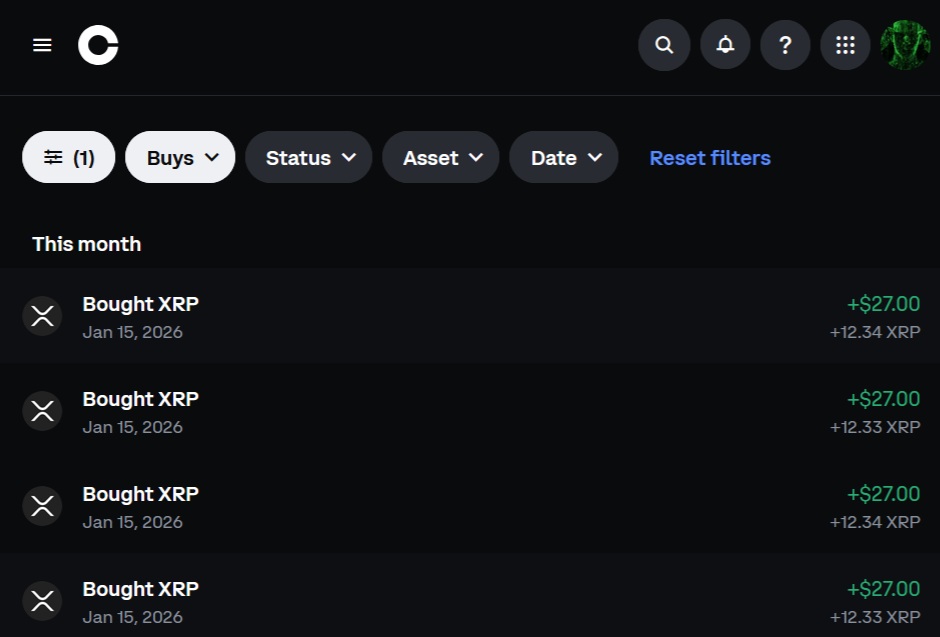This screenshot has width=940, height=637.
Task: Click the Reset filters link
Action: pyautogui.click(x=710, y=158)
